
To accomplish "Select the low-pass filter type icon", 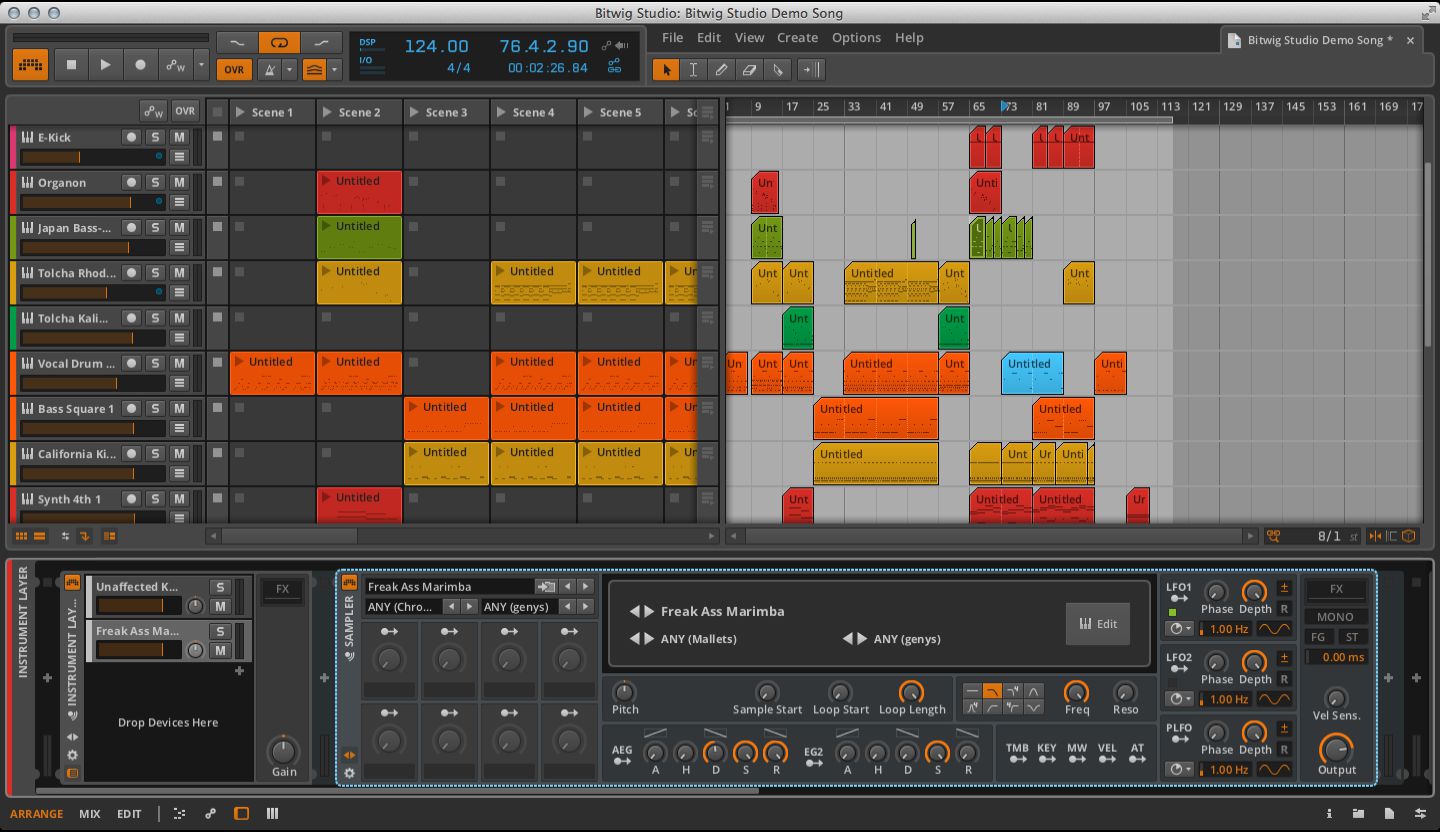I will click(992, 691).
